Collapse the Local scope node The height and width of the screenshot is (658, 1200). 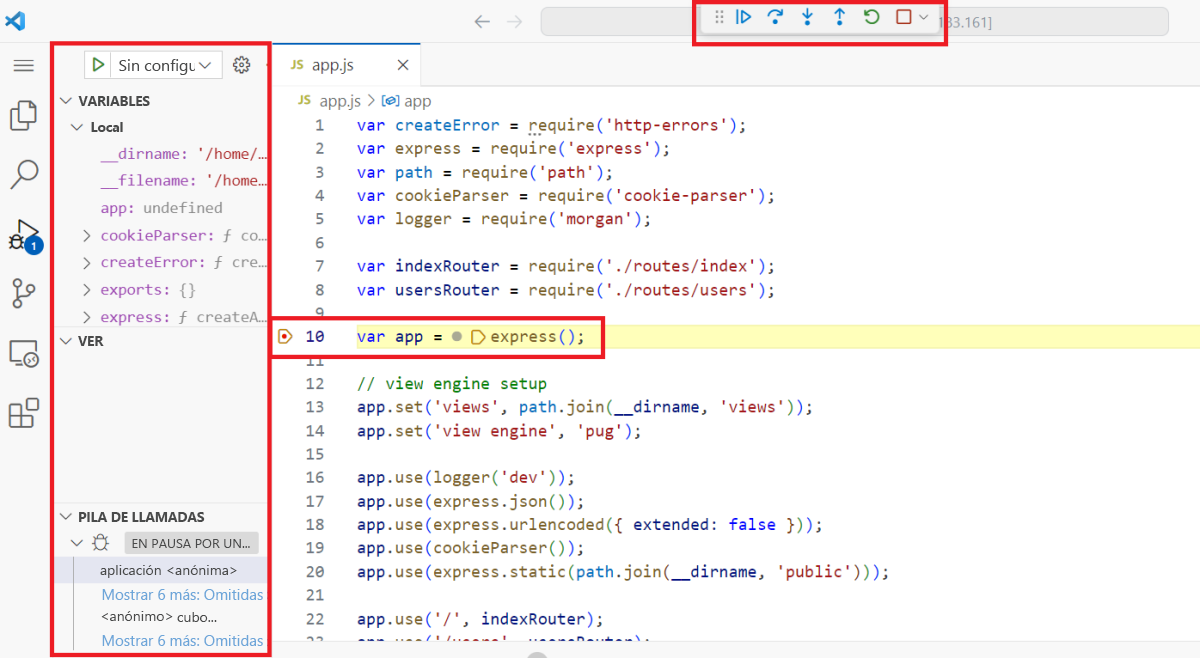[x=77, y=127]
